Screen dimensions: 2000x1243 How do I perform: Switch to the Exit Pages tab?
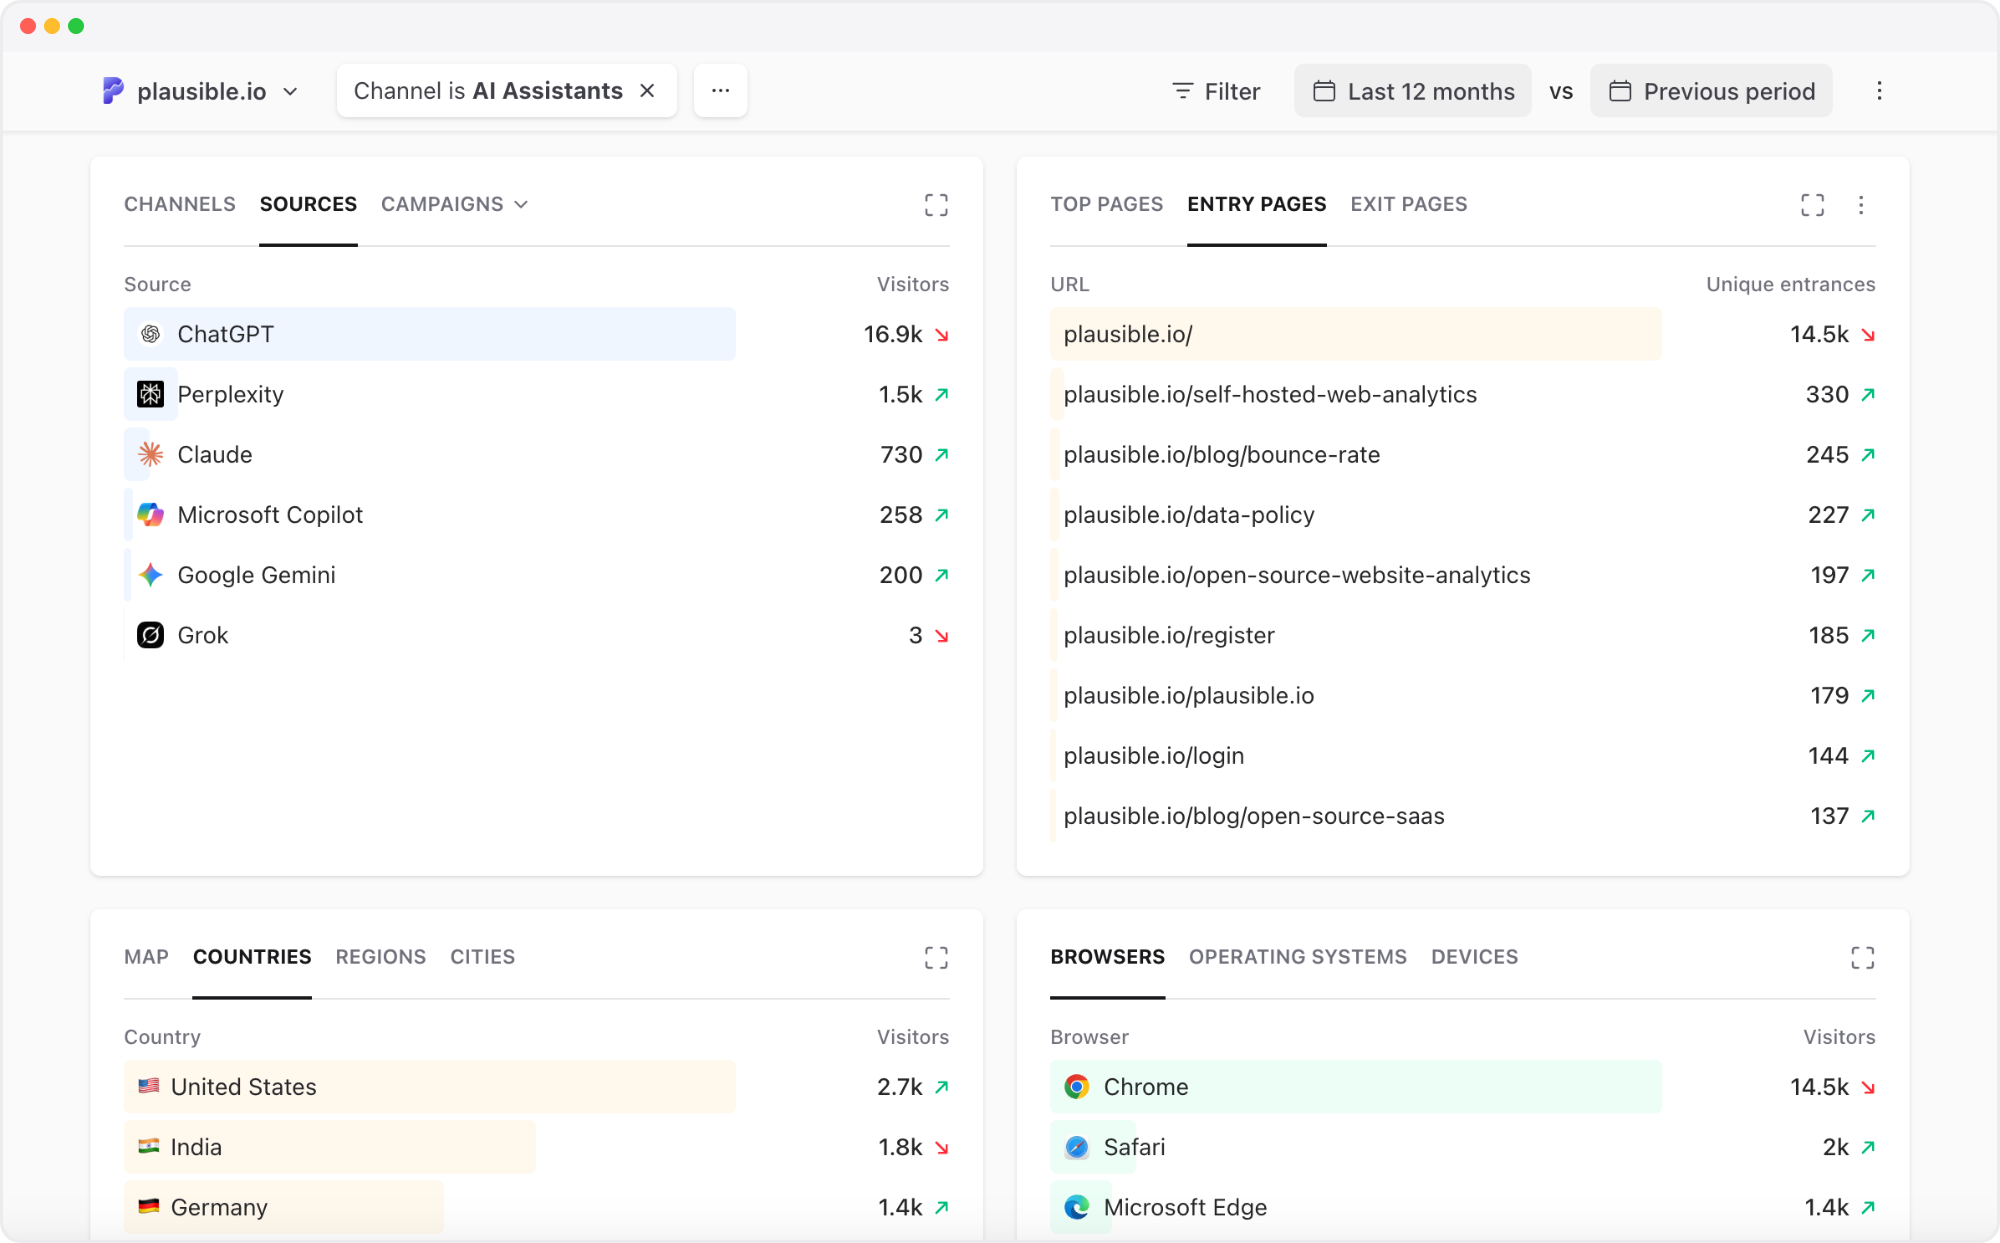tap(1409, 204)
